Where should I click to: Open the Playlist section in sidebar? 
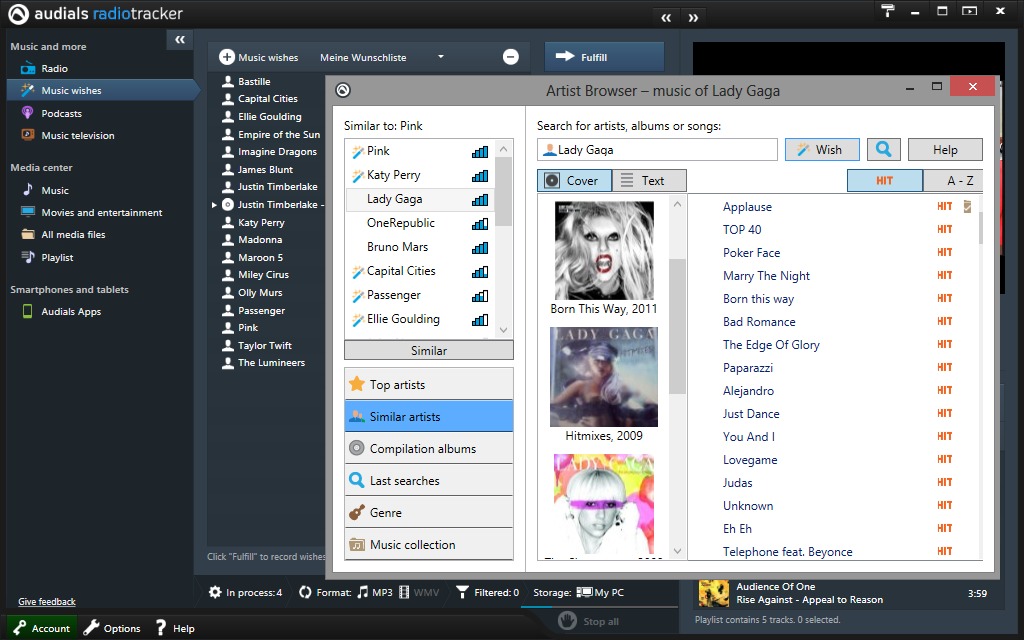click(57, 257)
